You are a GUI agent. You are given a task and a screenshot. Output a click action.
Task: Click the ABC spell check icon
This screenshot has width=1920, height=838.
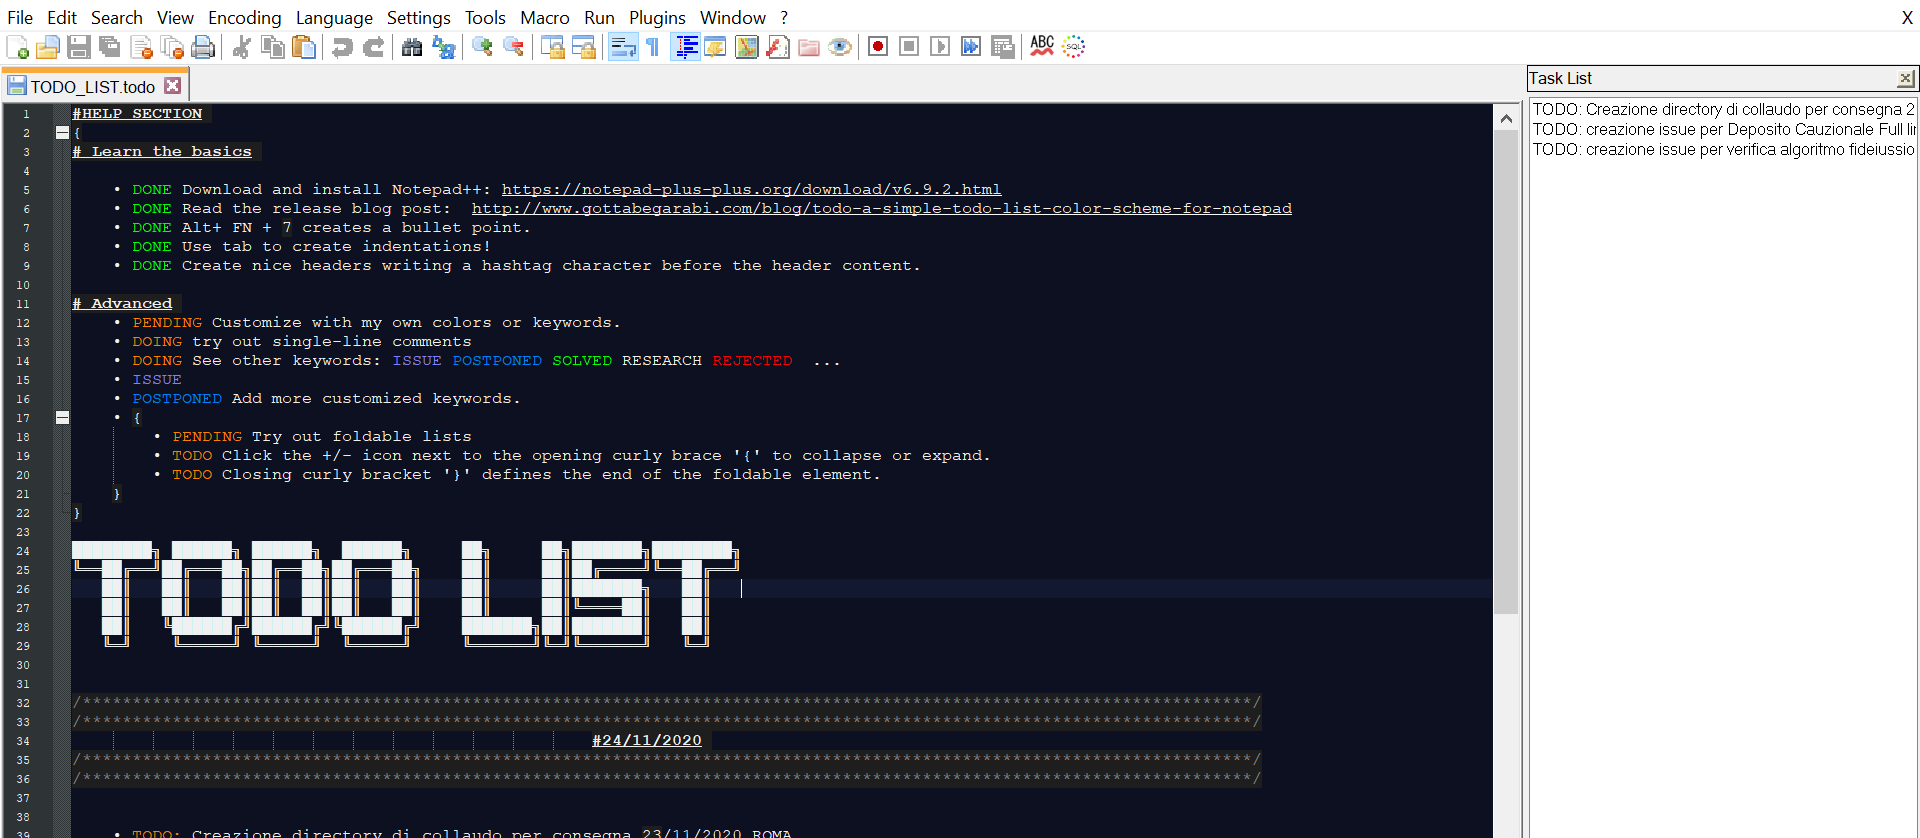pyautogui.click(x=1042, y=47)
